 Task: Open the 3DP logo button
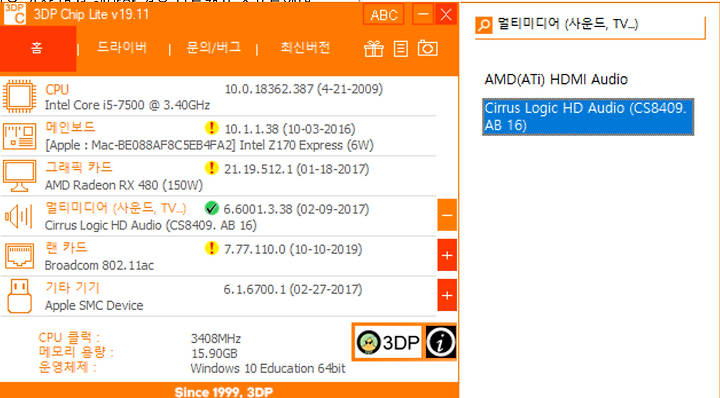[388, 342]
